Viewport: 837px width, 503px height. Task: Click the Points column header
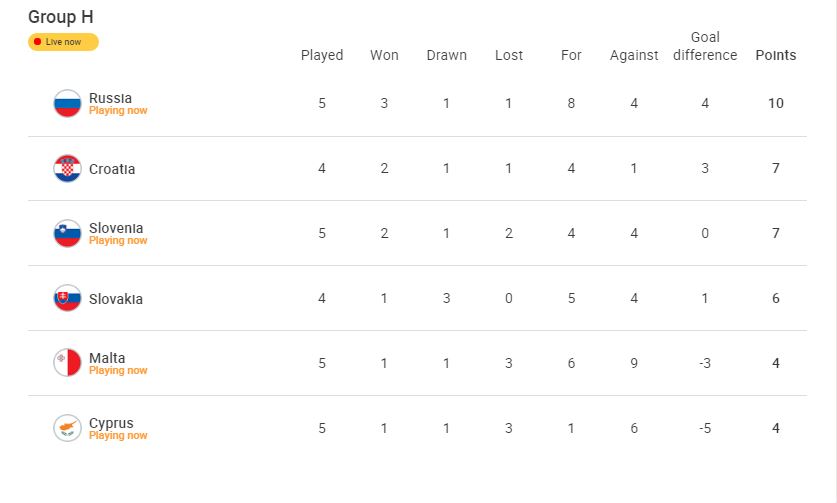[776, 55]
